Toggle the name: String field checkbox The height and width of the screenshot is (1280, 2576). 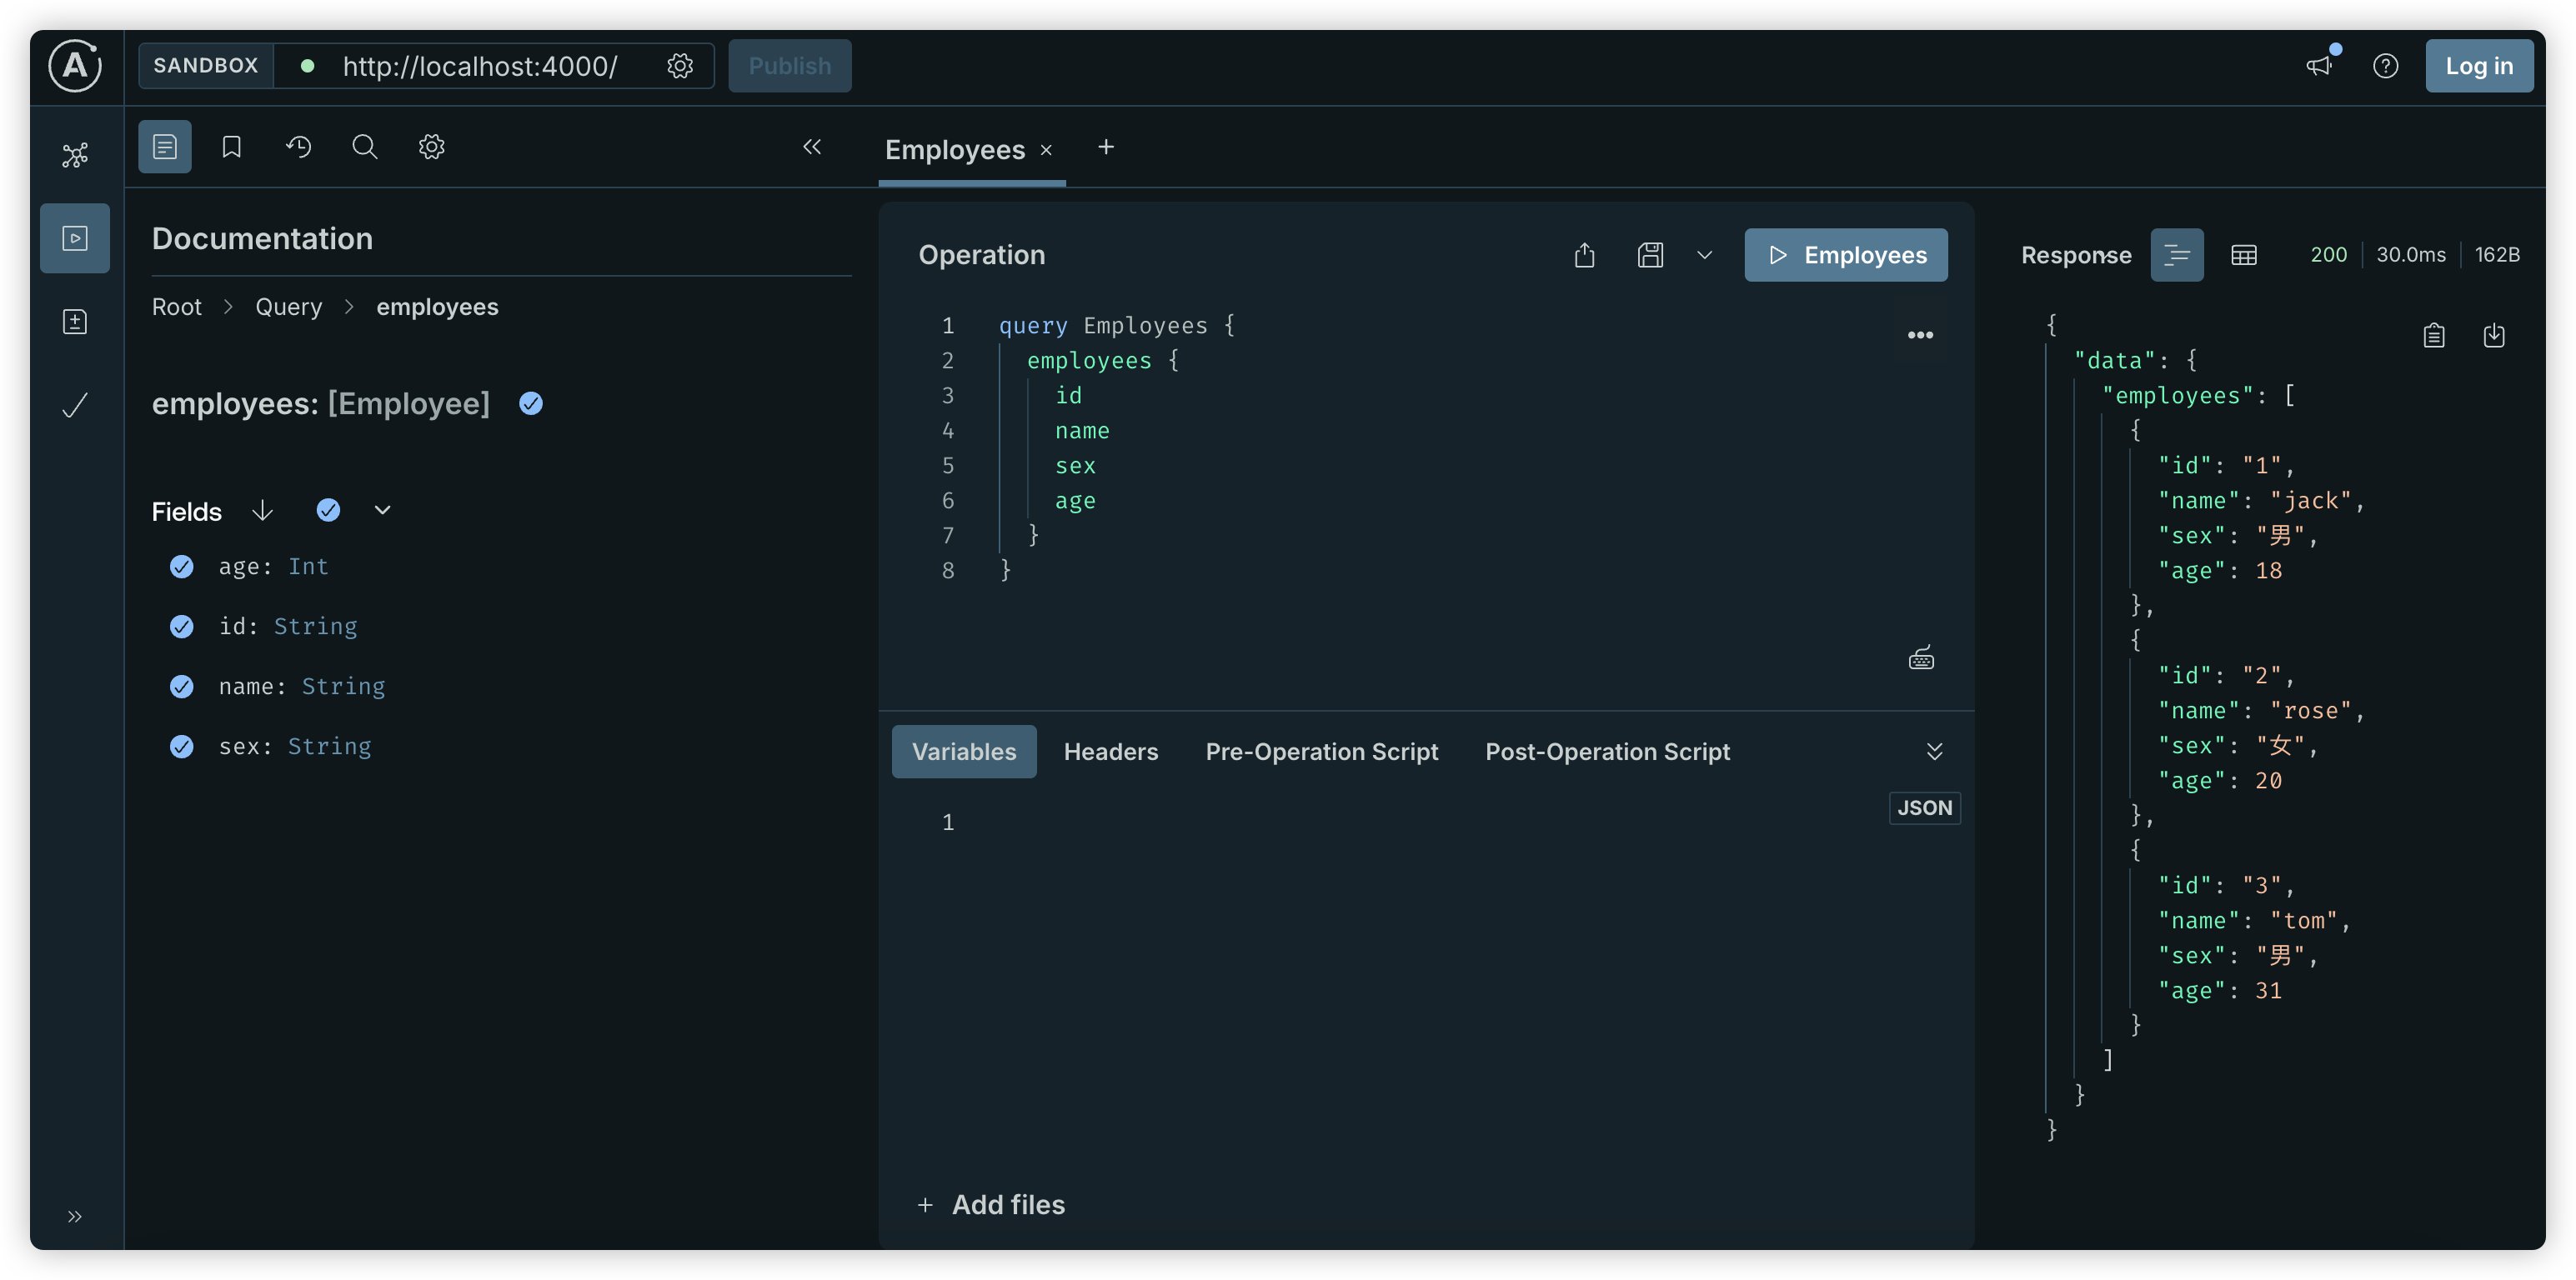(x=182, y=686)
